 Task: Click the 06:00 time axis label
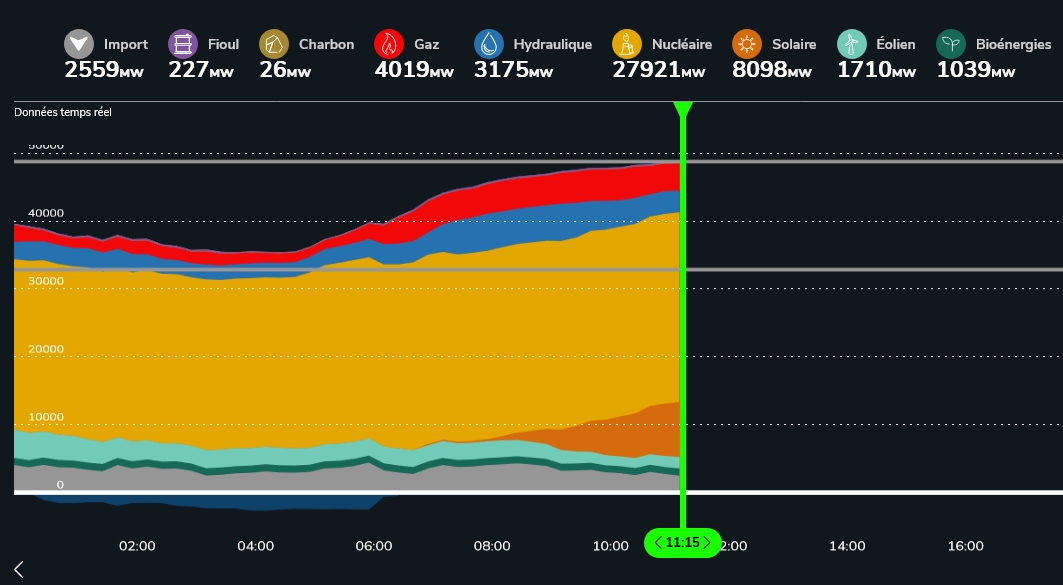374,546
